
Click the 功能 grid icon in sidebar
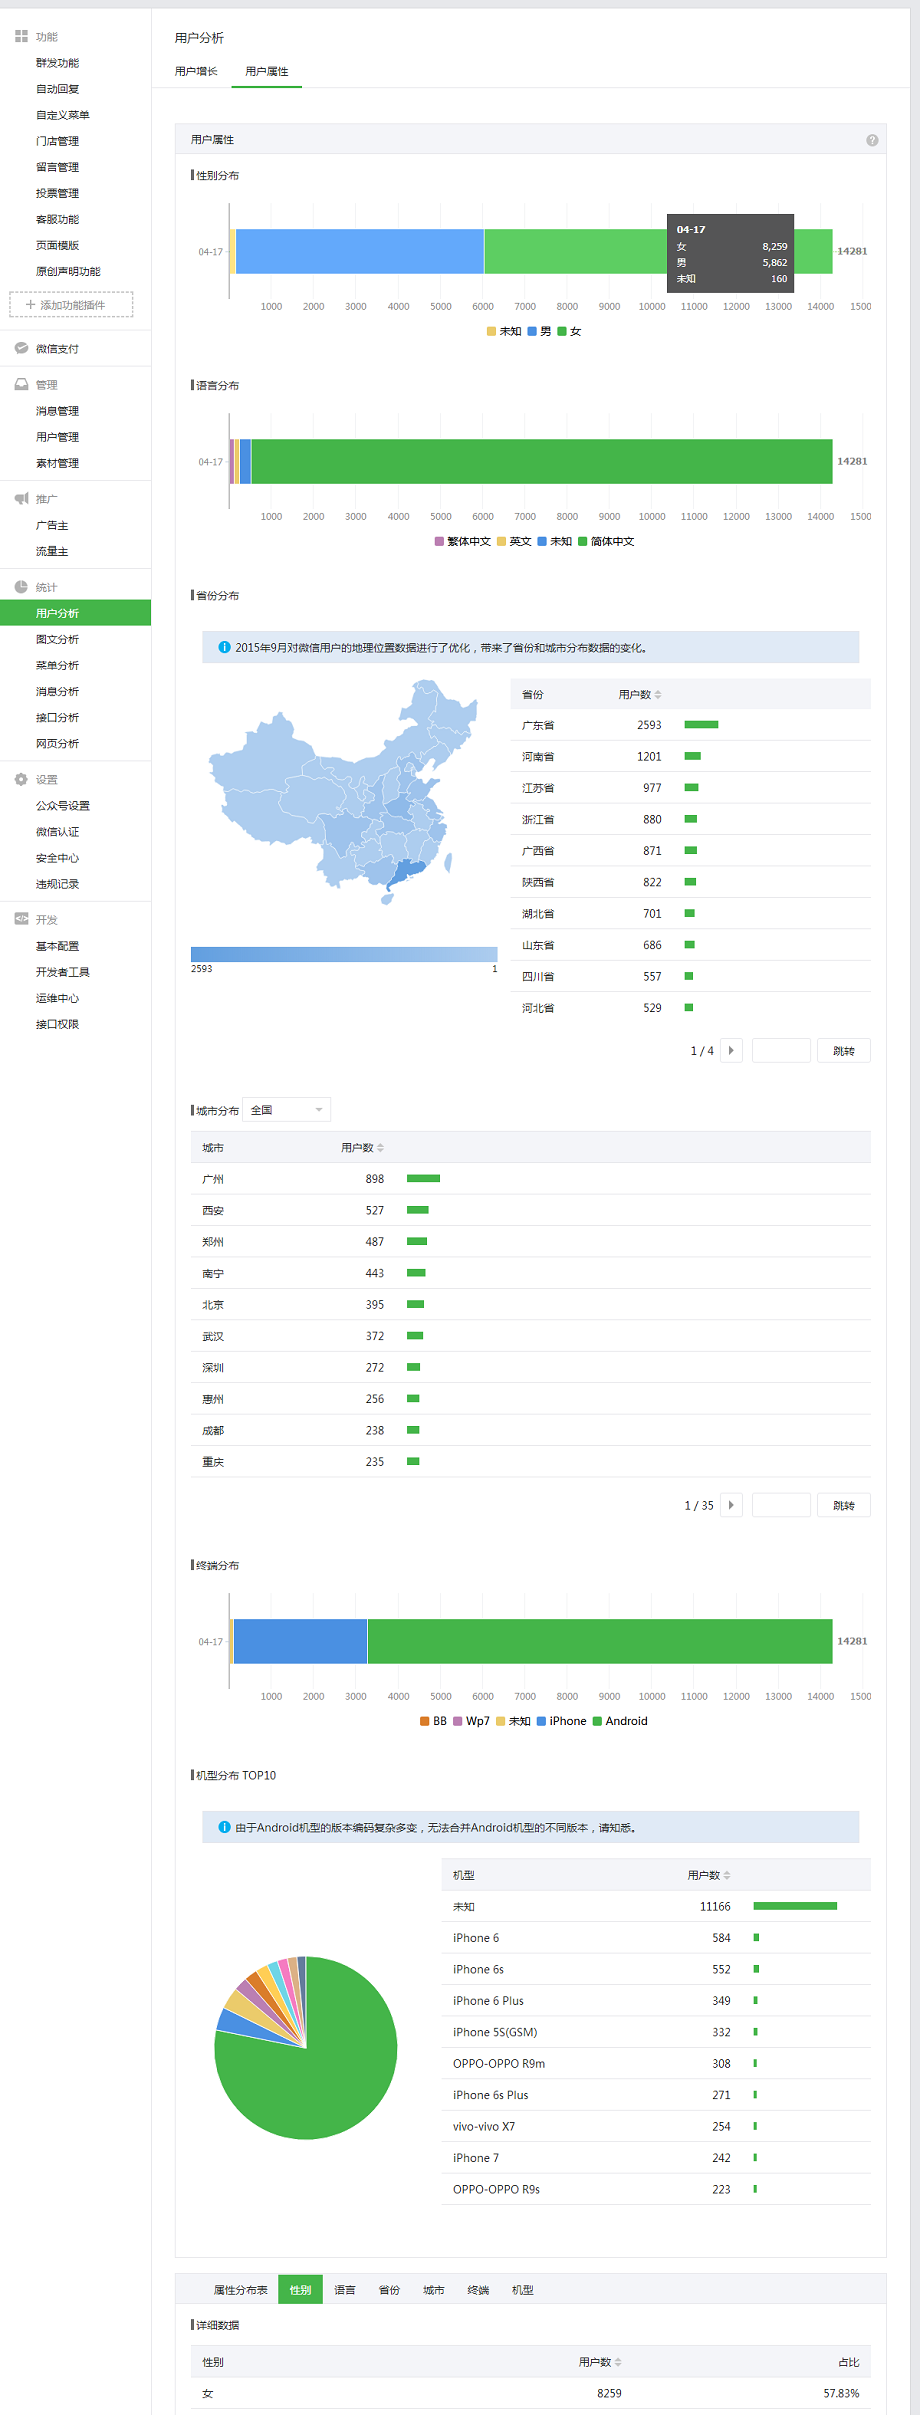[x=21, y=36]
